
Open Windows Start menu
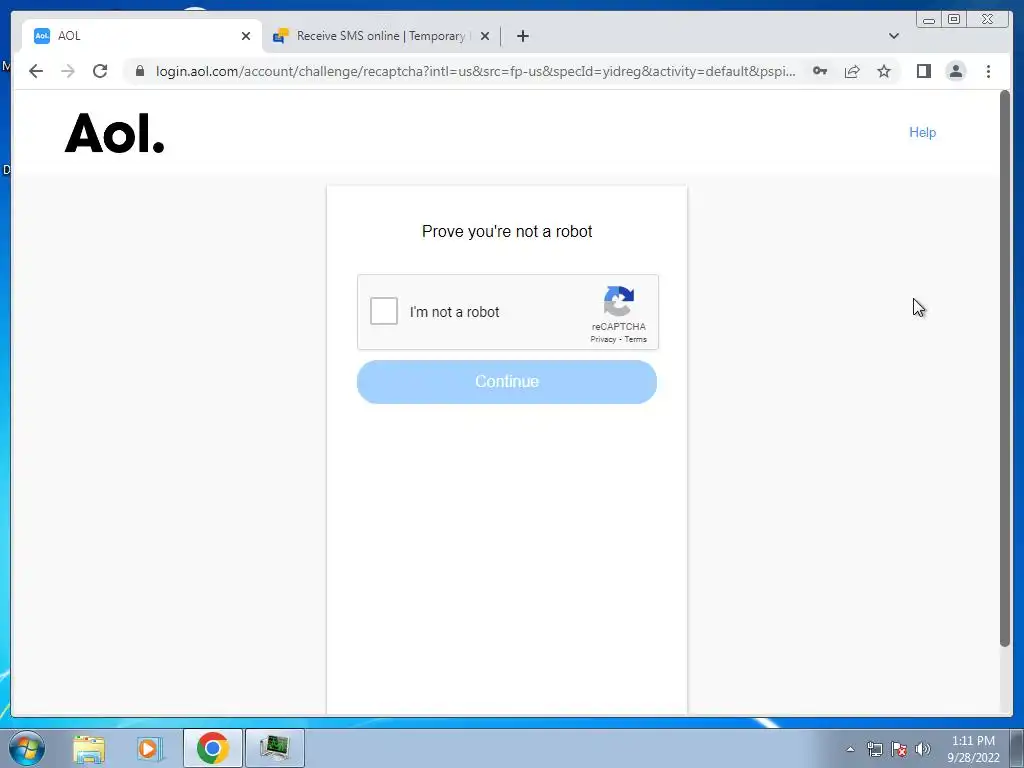27,748
